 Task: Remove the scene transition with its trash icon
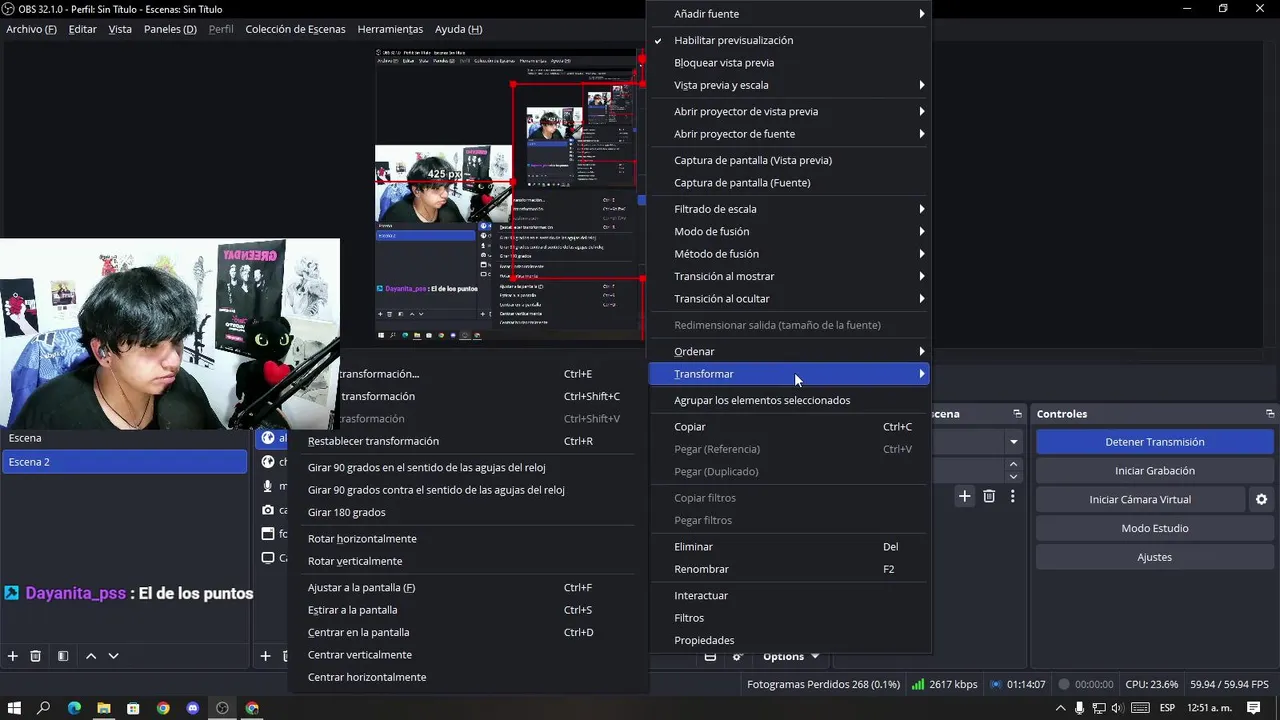pyautogui.click(x=989, y=496)
